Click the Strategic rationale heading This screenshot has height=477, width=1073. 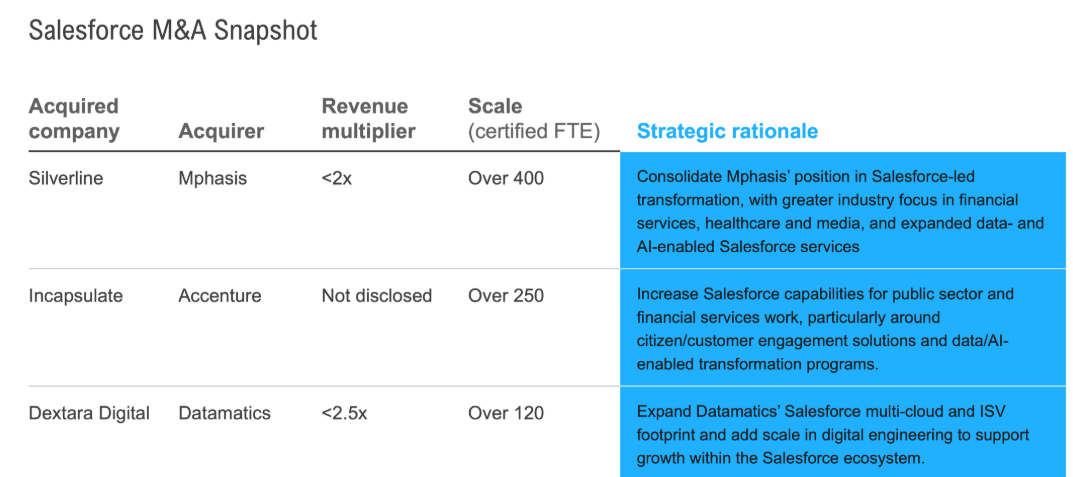point(727,131)
